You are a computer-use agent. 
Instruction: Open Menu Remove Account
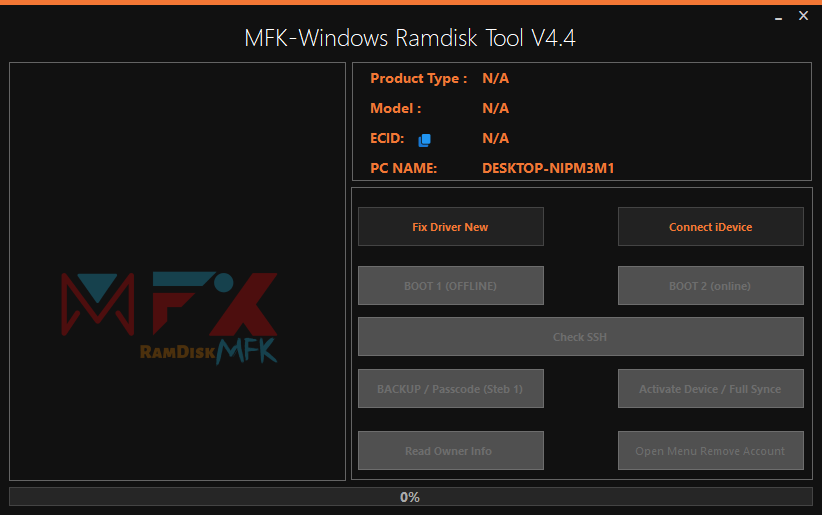(x=710, y=450)
